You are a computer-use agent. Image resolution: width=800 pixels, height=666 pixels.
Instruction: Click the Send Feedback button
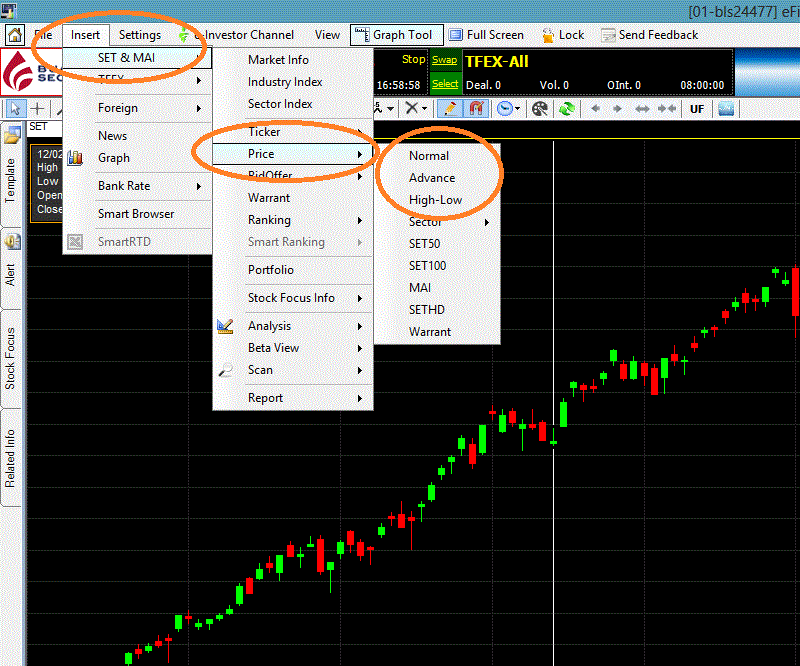649,35
